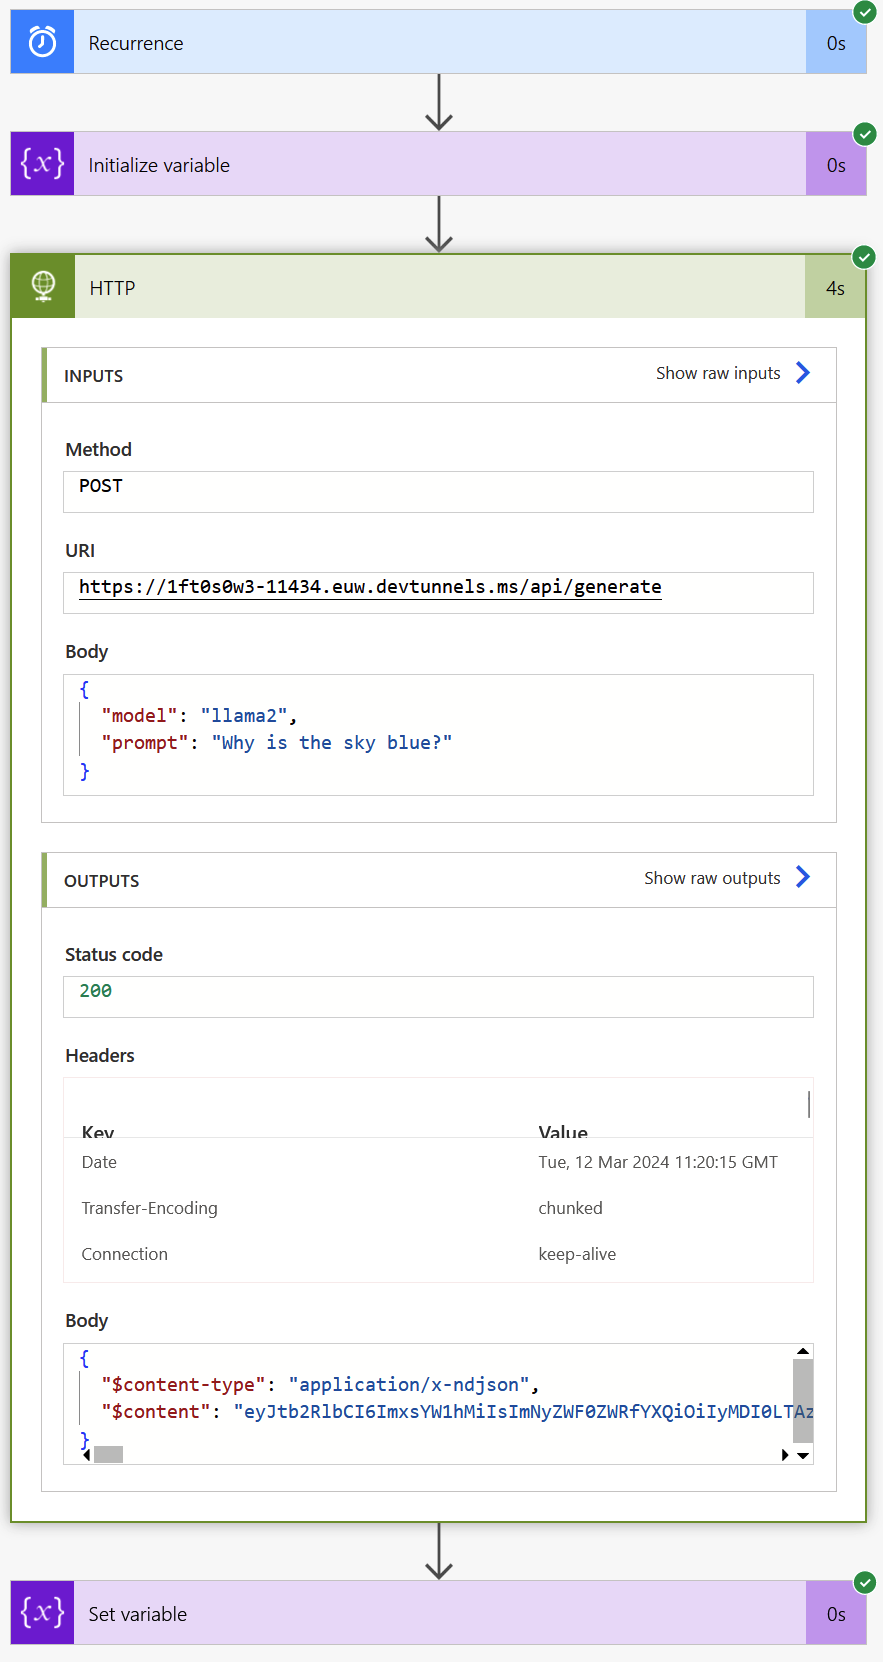
Task: Click the output Body vertical scrollbar thumb
Action: click(x=803, y=1401)
